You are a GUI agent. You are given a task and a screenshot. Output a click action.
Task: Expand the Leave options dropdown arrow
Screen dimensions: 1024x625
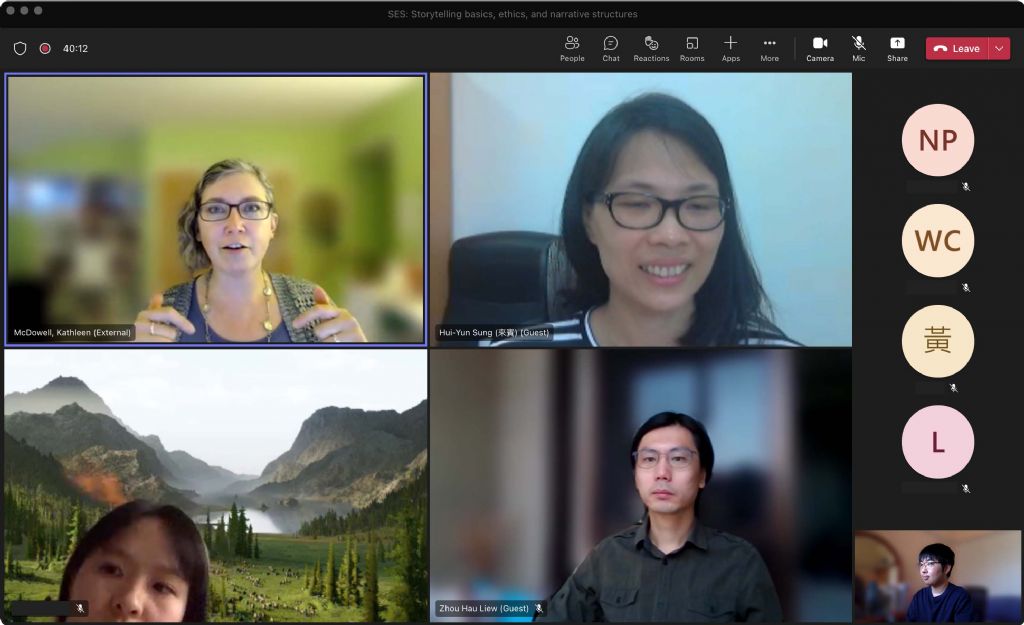click(x=999, y=48)
